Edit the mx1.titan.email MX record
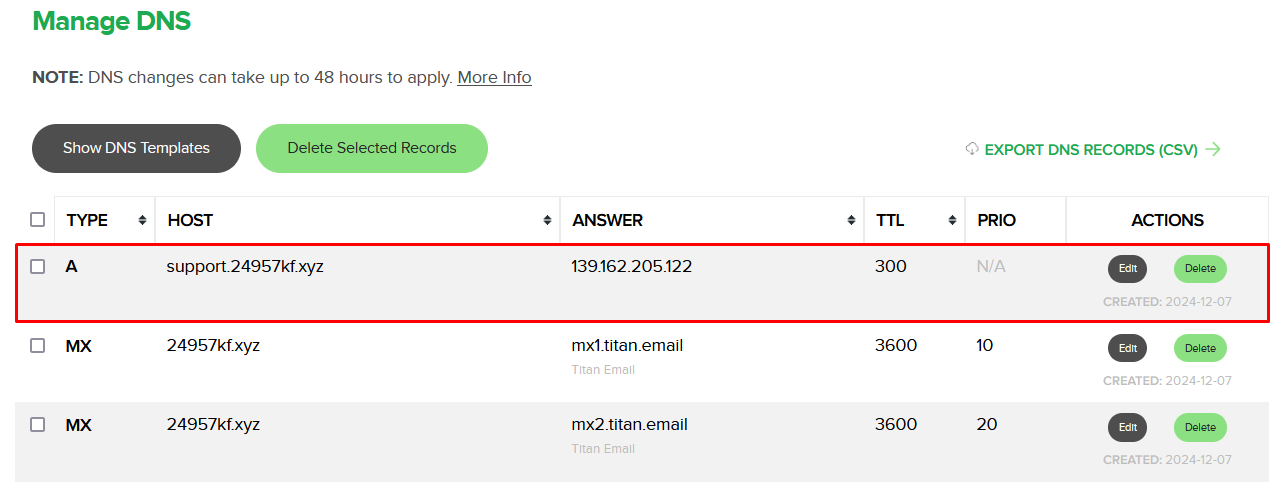The image size is (1285, 490). tap(1127, 348)
